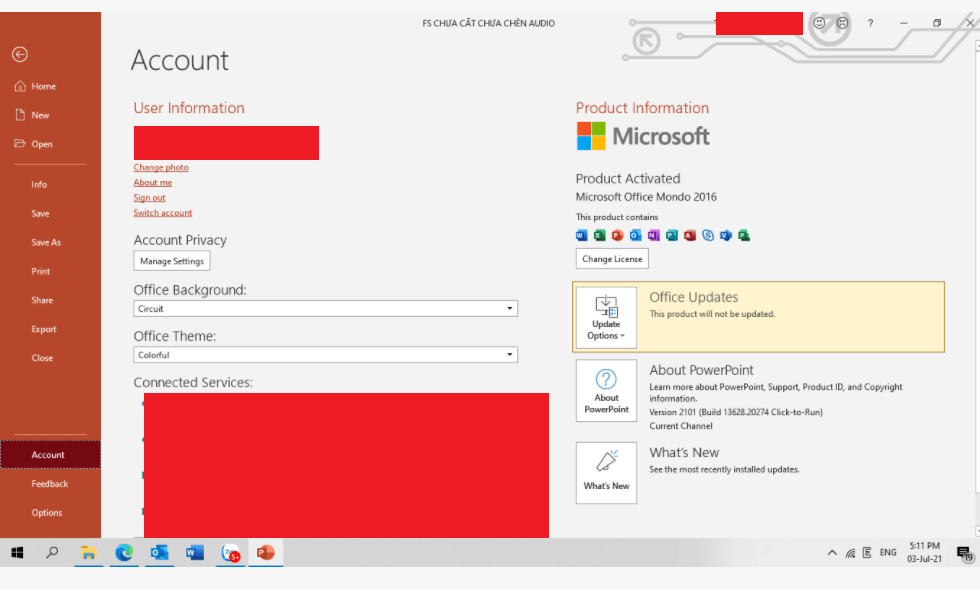Click the Visio product icon
This screenshot has width=980, height=589.
pyautogui.click(x=726, y=235)
